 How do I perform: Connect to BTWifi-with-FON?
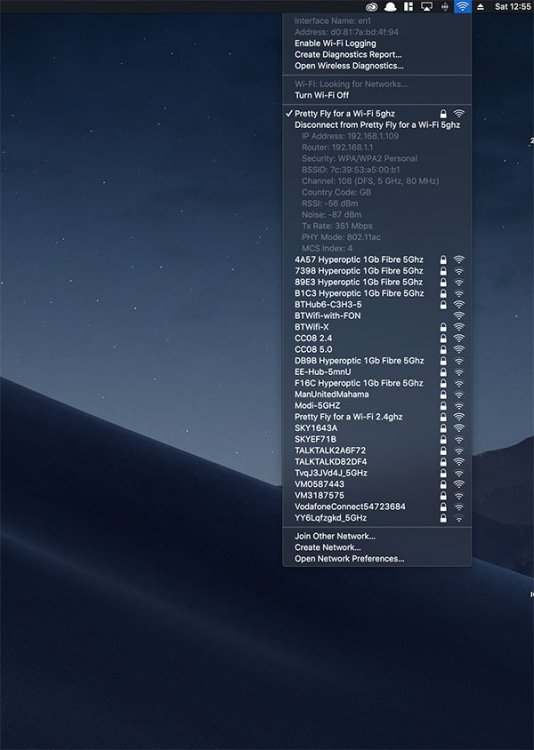(x=377, y=316)
